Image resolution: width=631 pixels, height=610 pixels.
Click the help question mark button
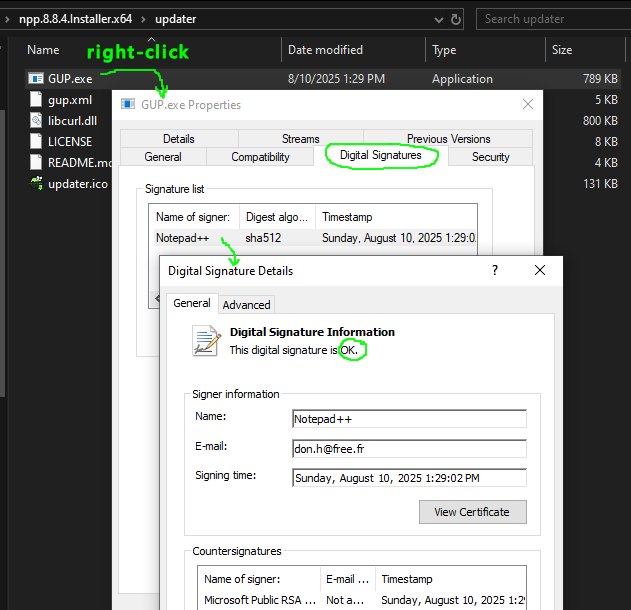coord(494,270)
